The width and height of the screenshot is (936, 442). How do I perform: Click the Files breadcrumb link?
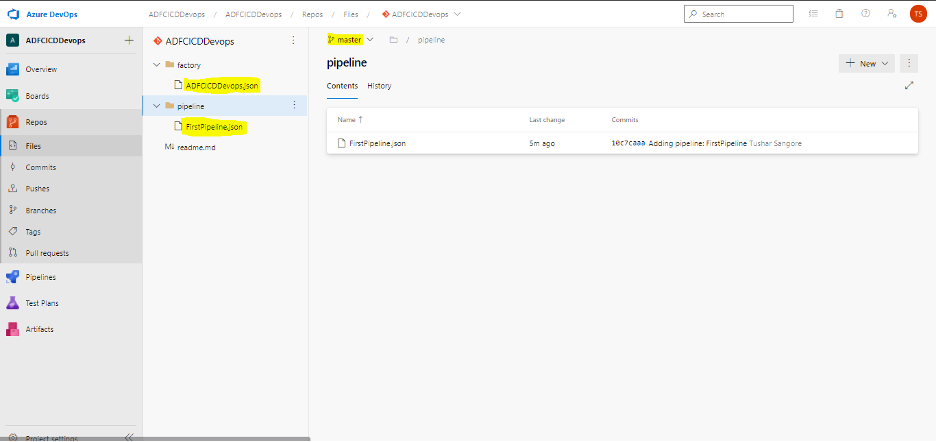pos(351,14)
